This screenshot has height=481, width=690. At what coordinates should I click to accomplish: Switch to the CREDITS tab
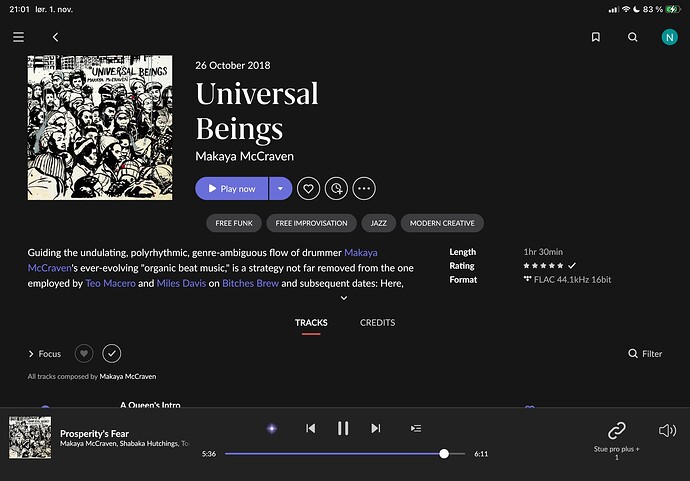pyautogui.click(x=378, y=323)
